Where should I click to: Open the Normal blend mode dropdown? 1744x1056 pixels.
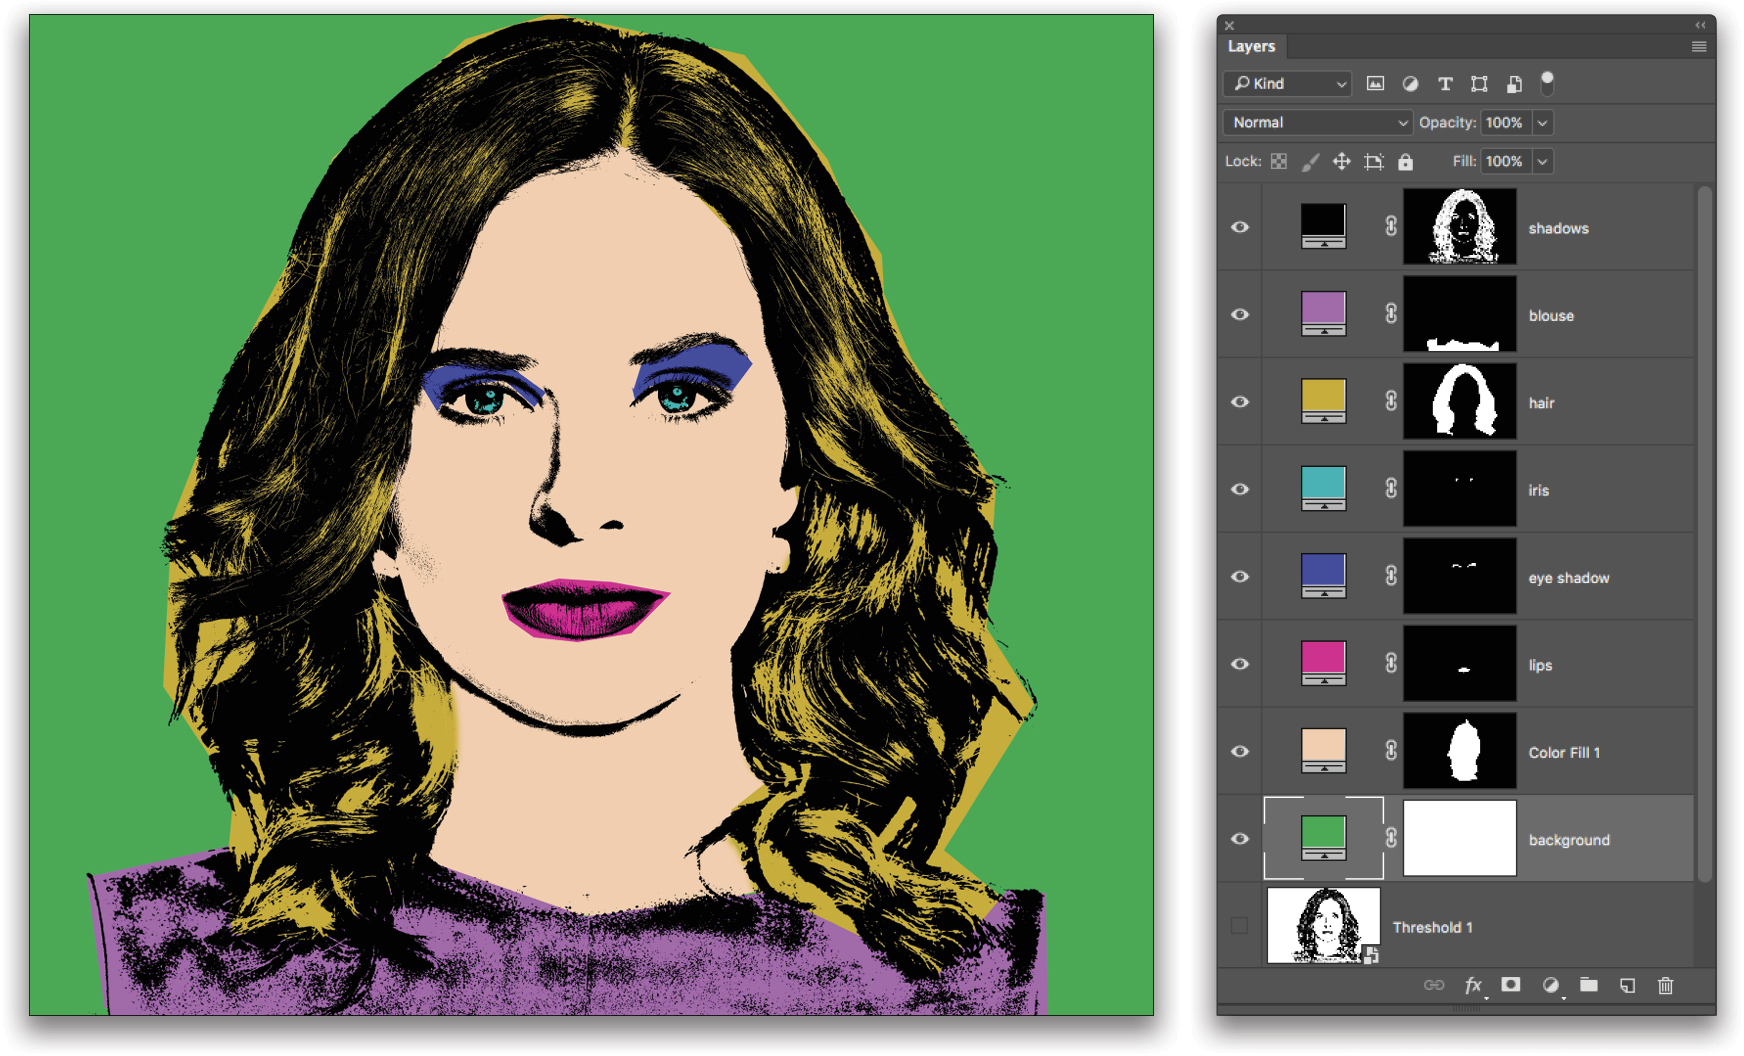[1316, 122]
